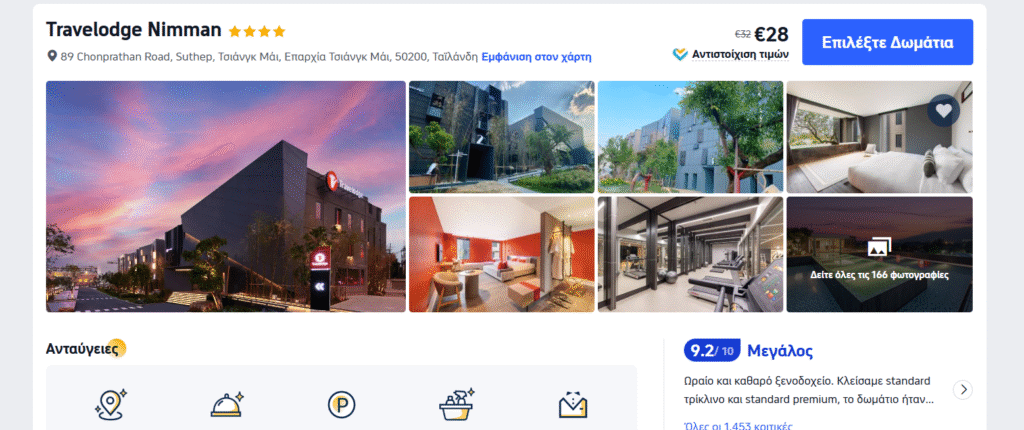Viewport: 1024px width, 430px height.
Task: Click Αντιστοίχιση τιμών label
Action: coord(740,54)
